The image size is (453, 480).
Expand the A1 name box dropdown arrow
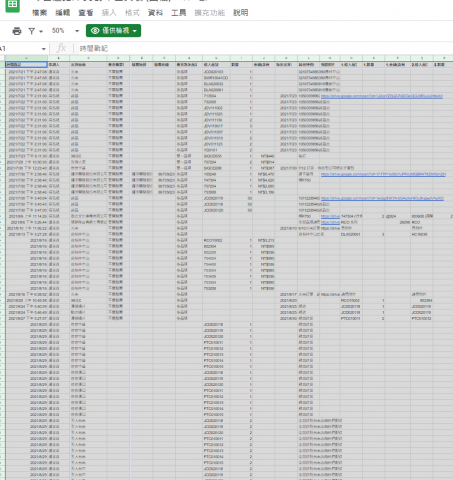pyautogui.click(x=44, y=49)
